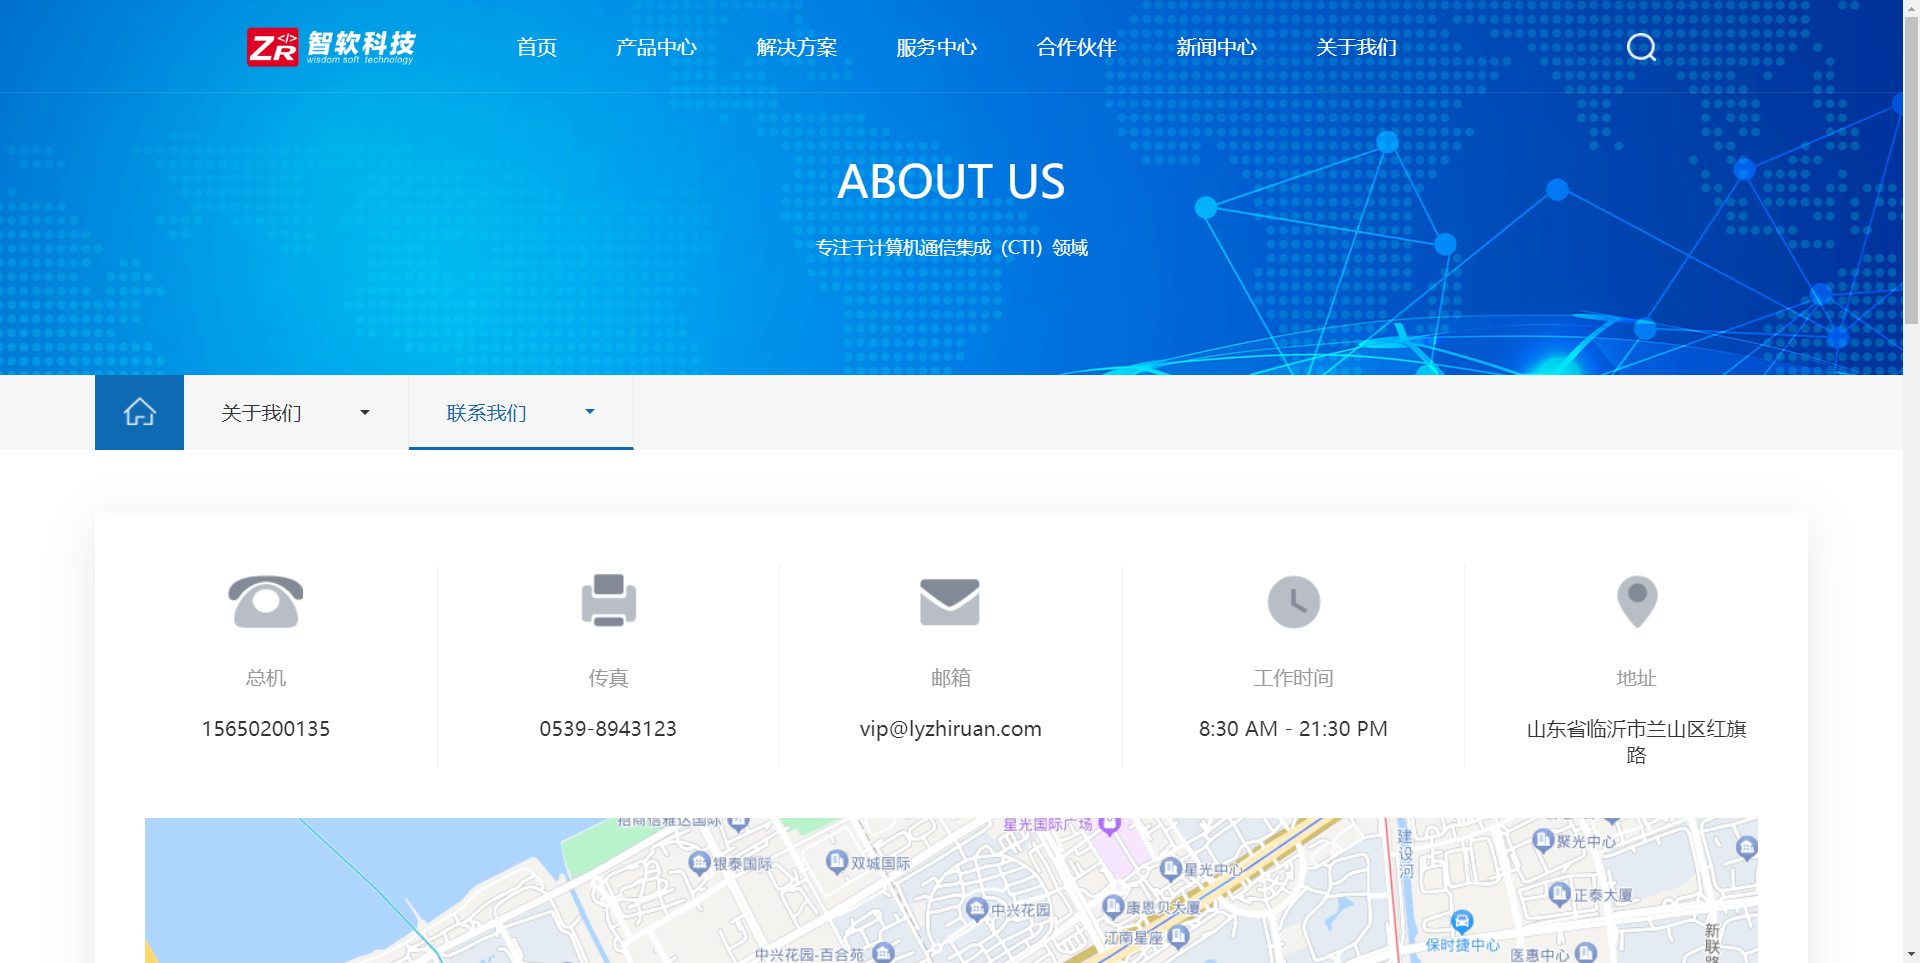Click the telephone icon above 总机
This screenshot has height=963, width=1920.
[266, 601]
